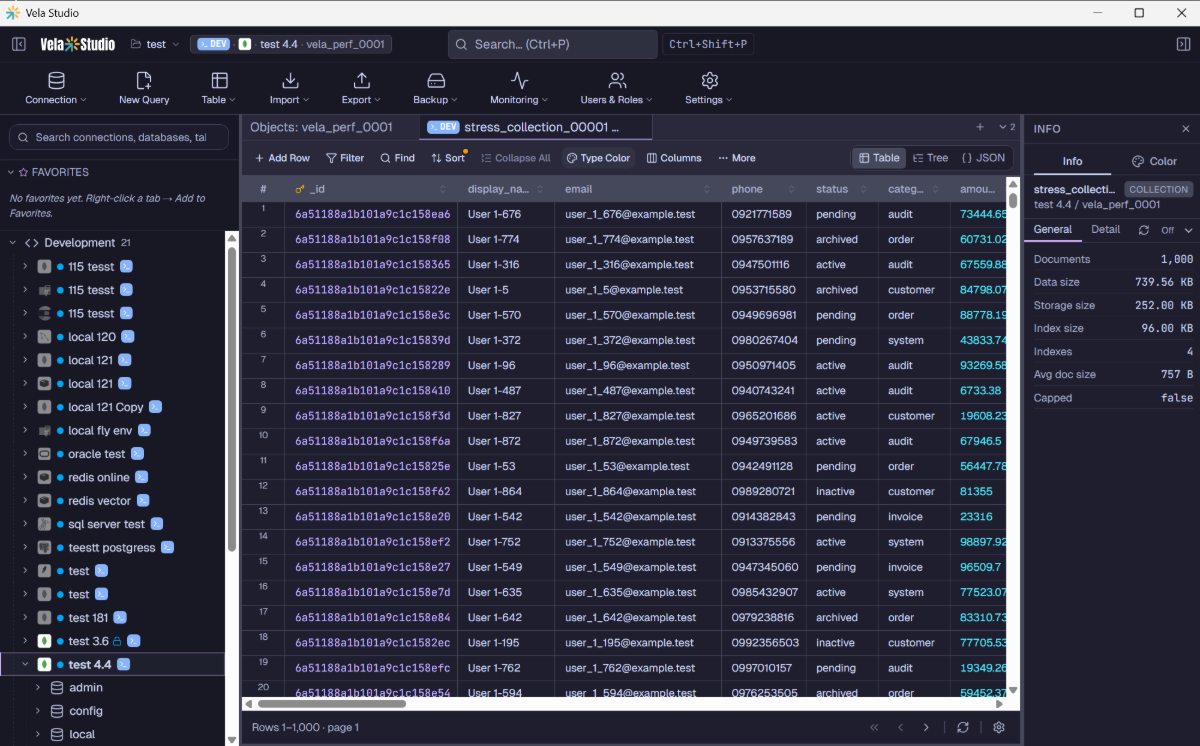The image size is (1200, 746).
Task: Expand the oracle test connection
Action: (x=25, y=454)
